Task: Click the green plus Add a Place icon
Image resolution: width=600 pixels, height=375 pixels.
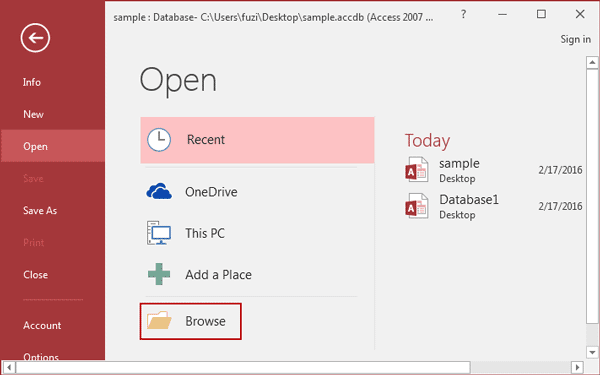Action: pos(159,274)
